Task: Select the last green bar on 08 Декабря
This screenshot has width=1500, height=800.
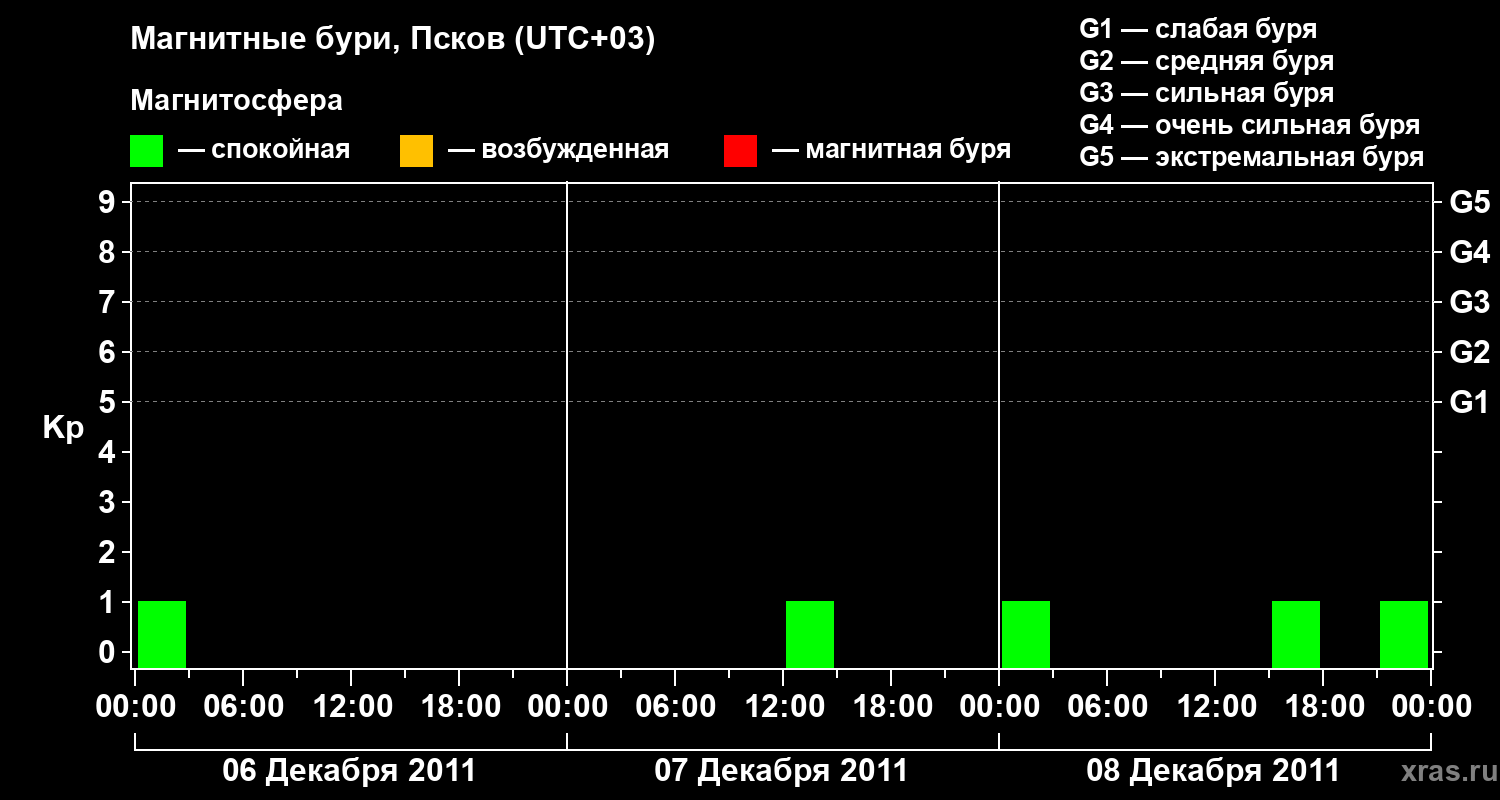Action: pos(1404,634)
